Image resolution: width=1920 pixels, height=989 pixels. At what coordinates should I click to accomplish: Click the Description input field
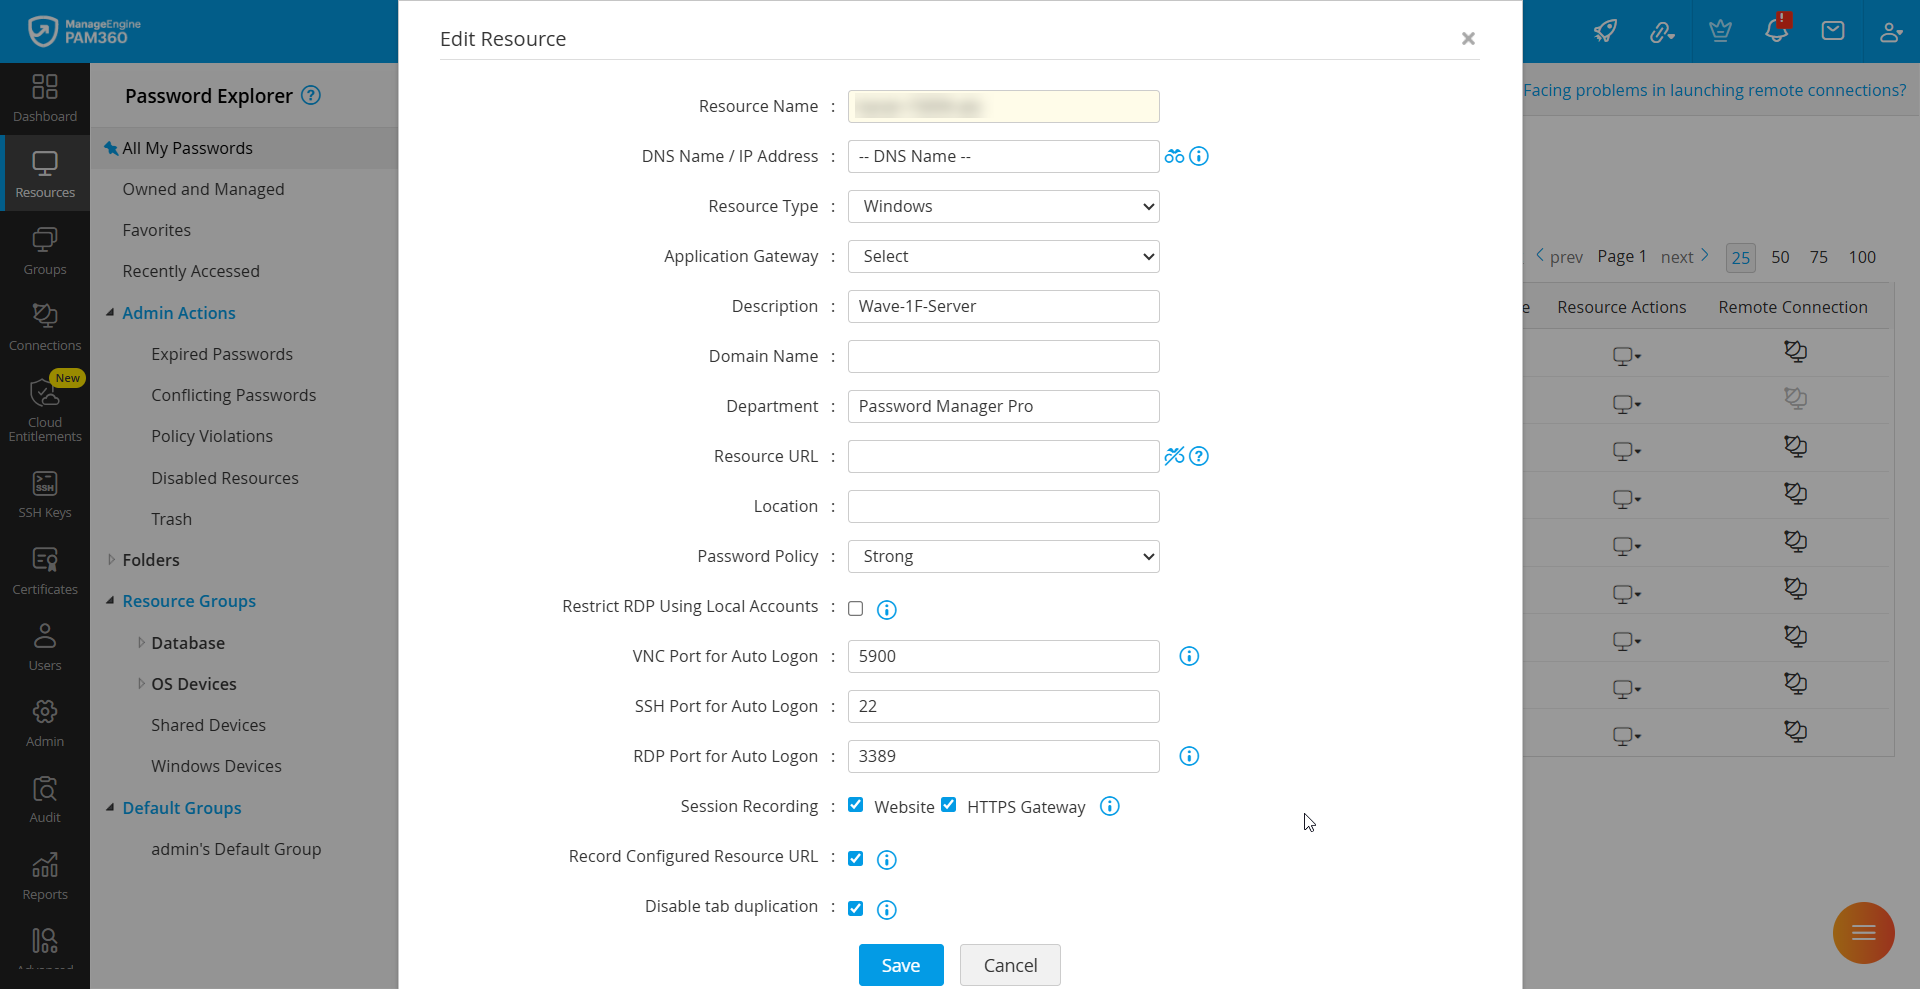[x=1003, y=306]
